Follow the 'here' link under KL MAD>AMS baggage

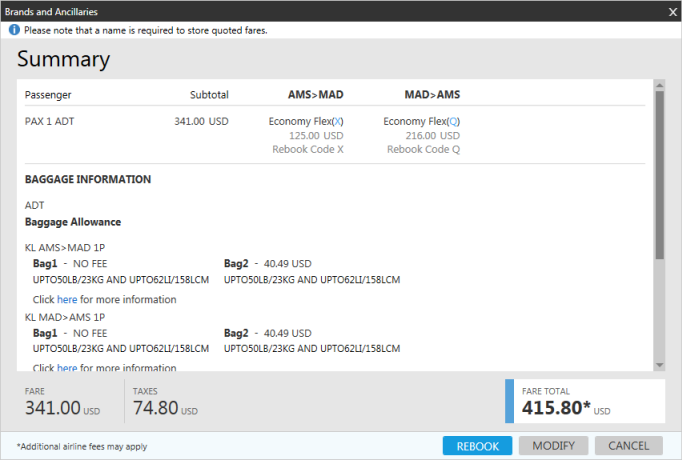(x=66, y=368)
